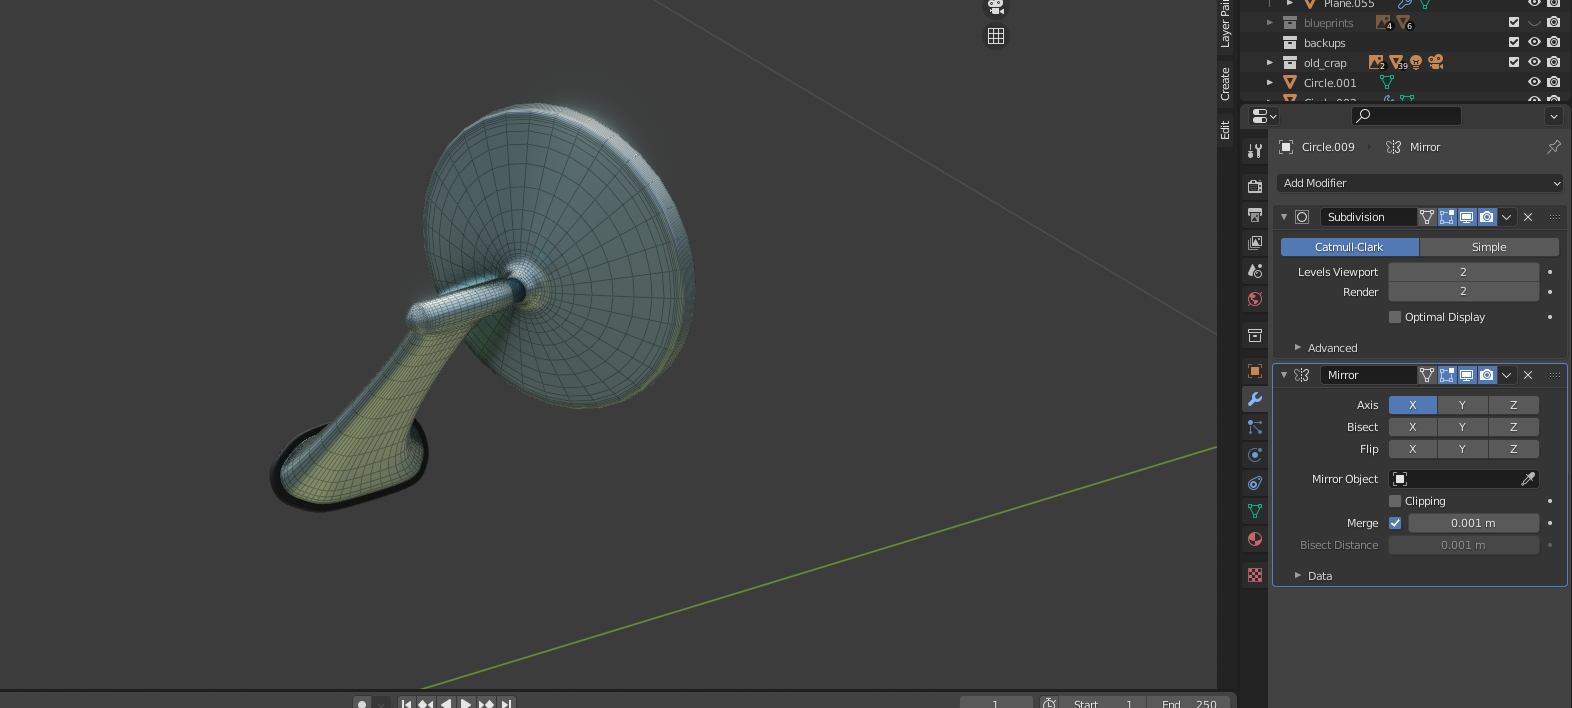Open the Material properties tab
Screen dimensions: 1572x708
1255,539
